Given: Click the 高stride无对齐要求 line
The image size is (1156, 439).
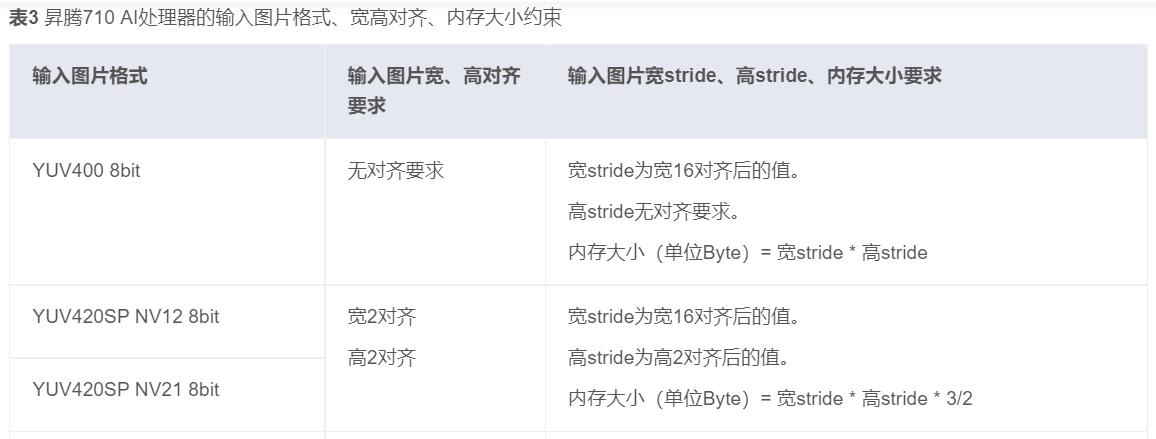Looking at the screenshot, I should coord(660,211).
